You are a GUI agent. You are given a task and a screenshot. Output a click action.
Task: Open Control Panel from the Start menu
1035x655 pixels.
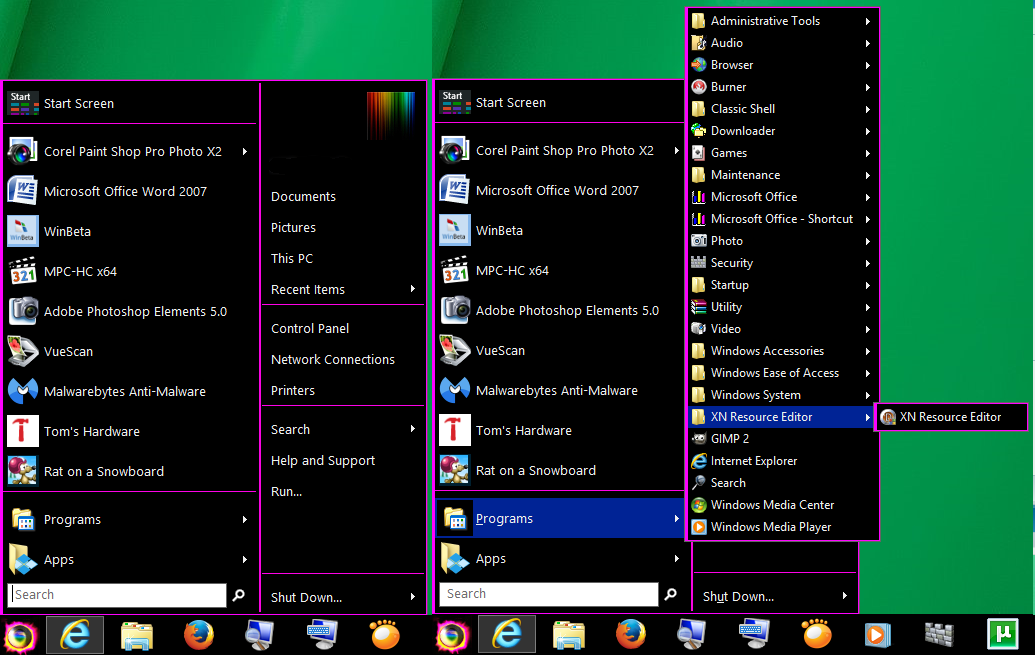(x=310, y=328)
